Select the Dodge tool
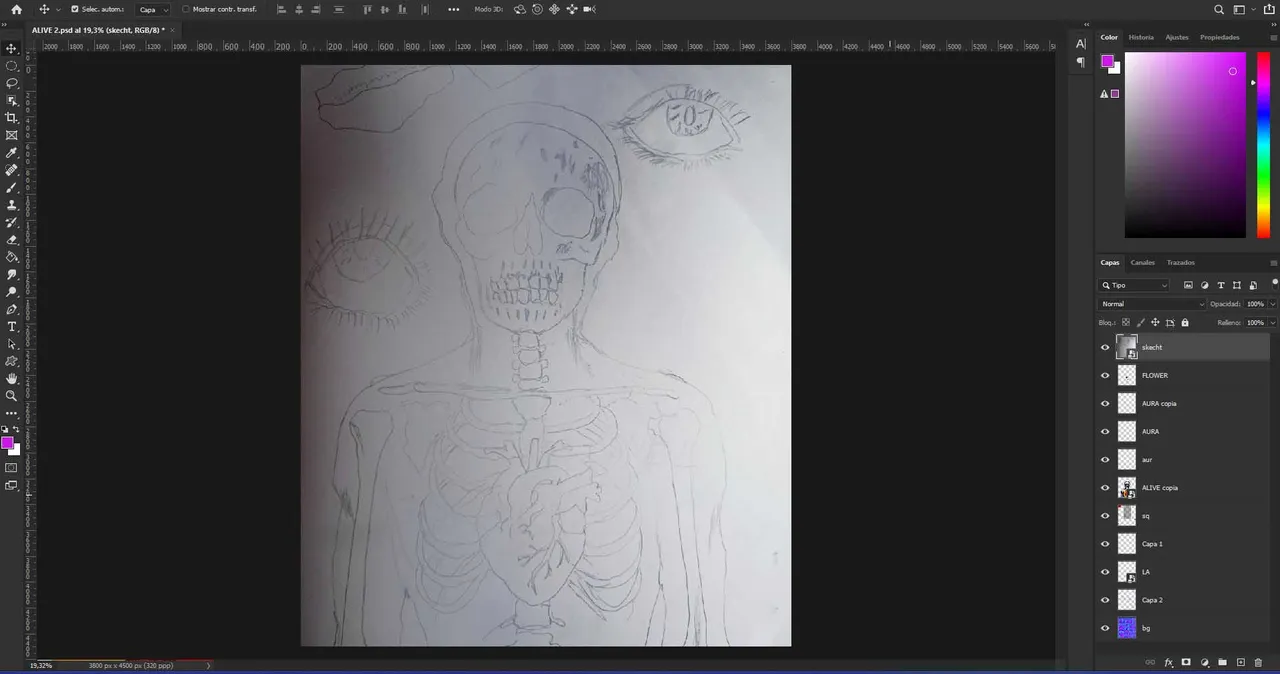 point(12,292)
